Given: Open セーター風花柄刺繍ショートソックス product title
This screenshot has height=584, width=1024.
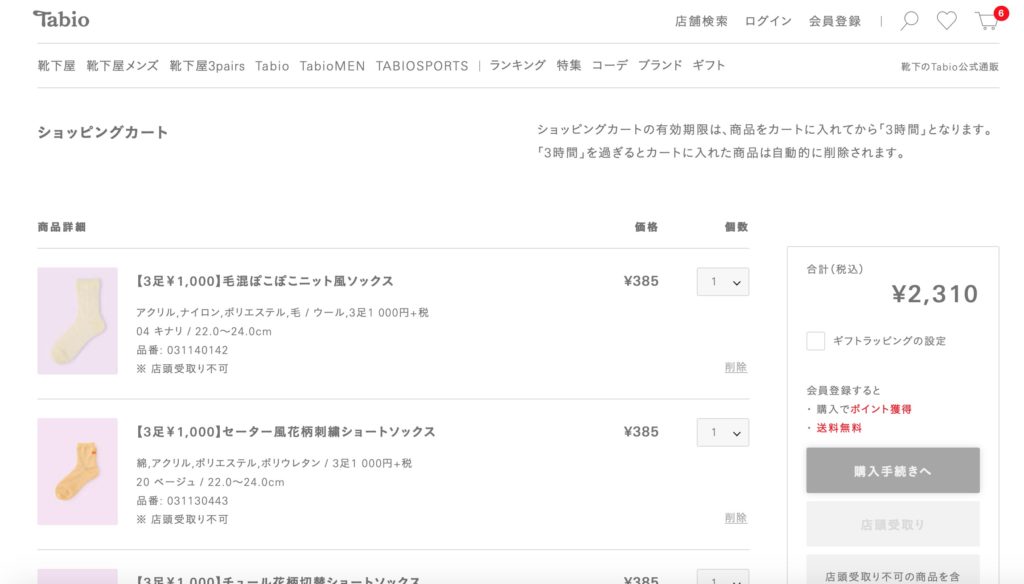Looking at the screenshot, I should pos(285,432).
